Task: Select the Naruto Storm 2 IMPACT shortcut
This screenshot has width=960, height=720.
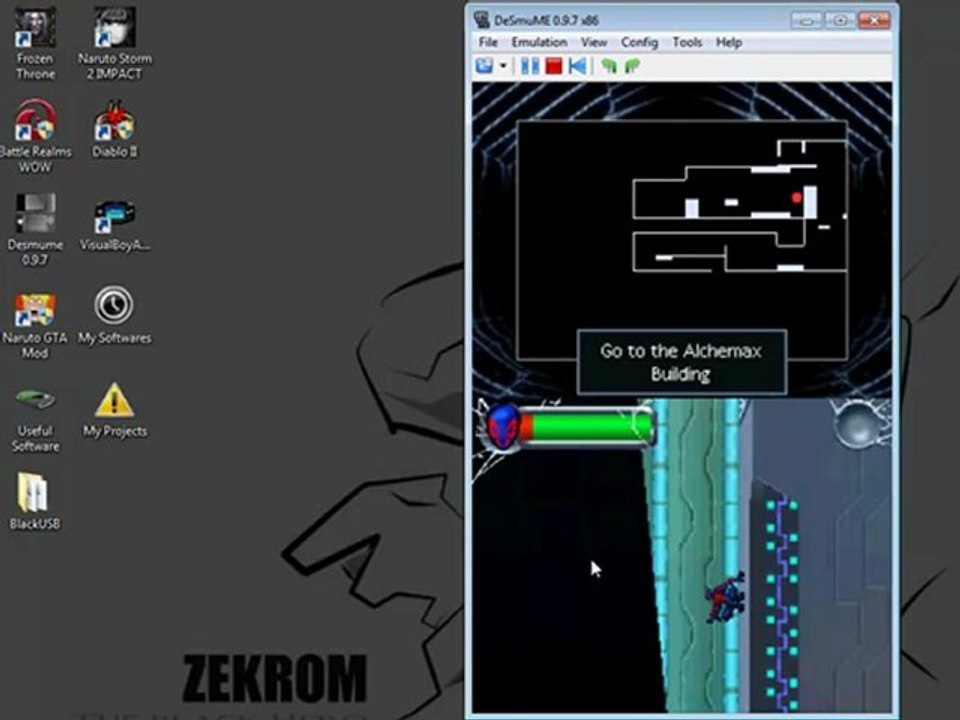Action: (114, 44)
